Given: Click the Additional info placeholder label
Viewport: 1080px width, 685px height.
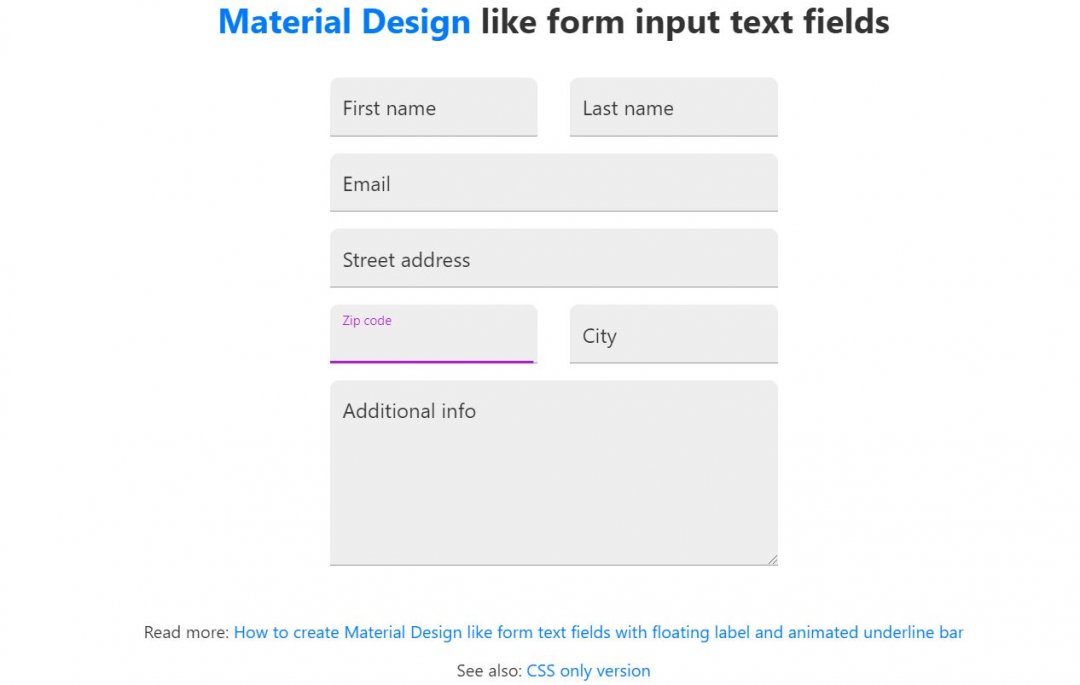Looking at the screenshot, I should pyautogui.click(x=409, y=411).
